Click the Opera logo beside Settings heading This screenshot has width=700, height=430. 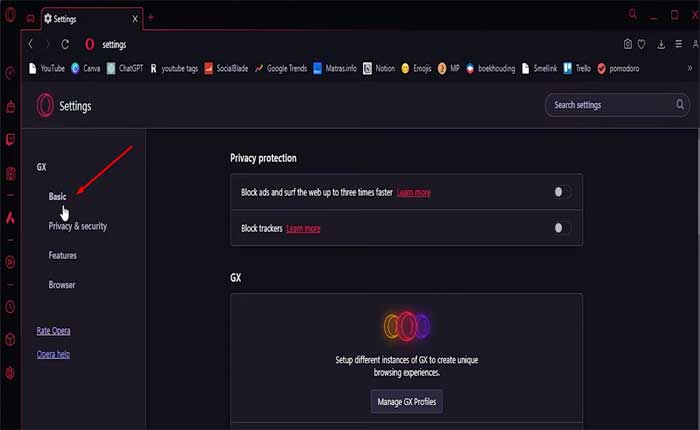pos(45,105)
